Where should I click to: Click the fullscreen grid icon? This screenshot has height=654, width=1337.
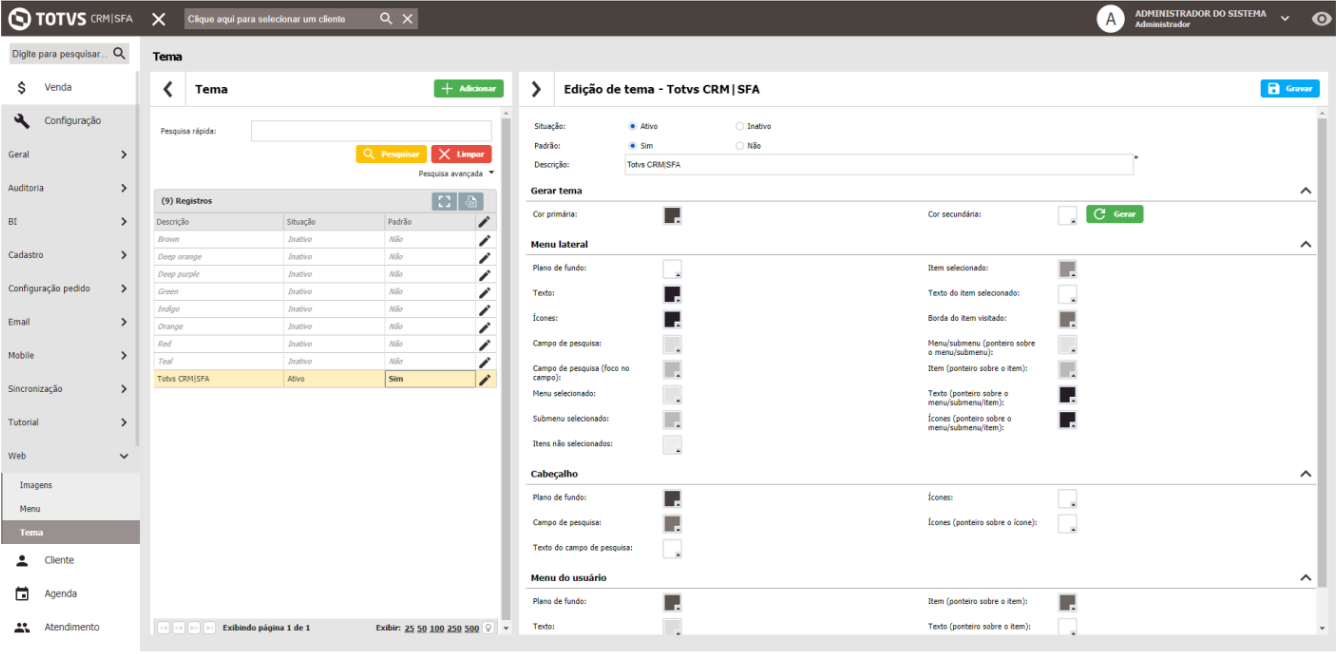(x=444, y=201)
